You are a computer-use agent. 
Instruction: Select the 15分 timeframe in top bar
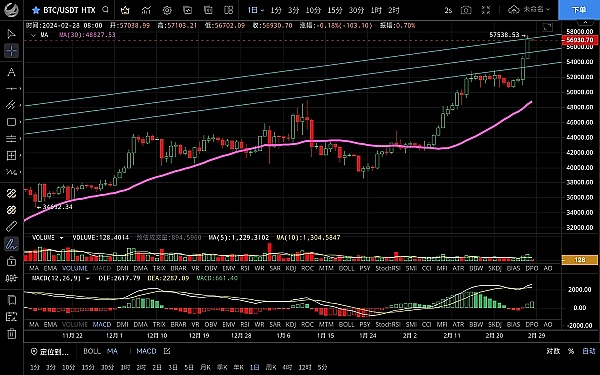tap(335, 10)
